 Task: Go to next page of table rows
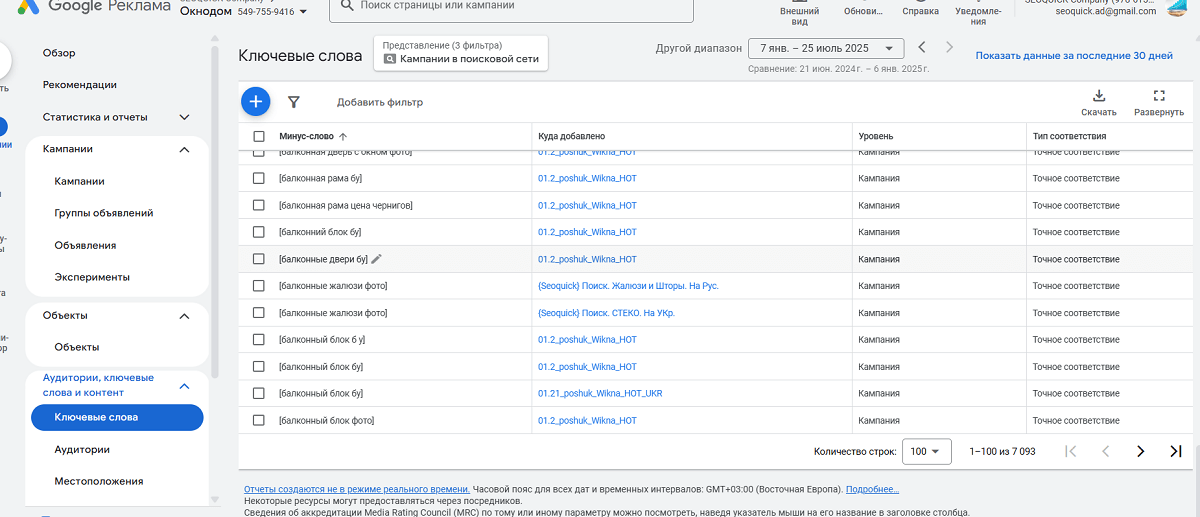pos(1140,451)
